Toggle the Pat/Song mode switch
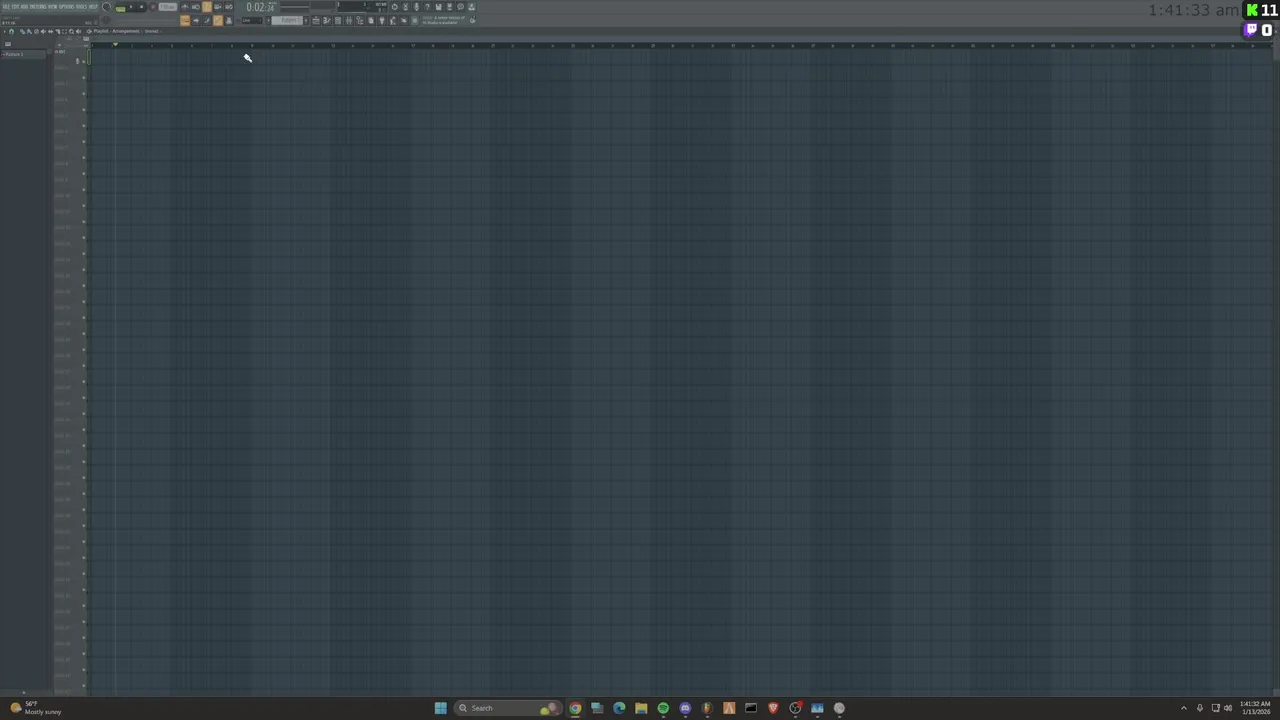The width and height of the screenshot is (1280, 720). pyautogui.click(x=120, y=8)
